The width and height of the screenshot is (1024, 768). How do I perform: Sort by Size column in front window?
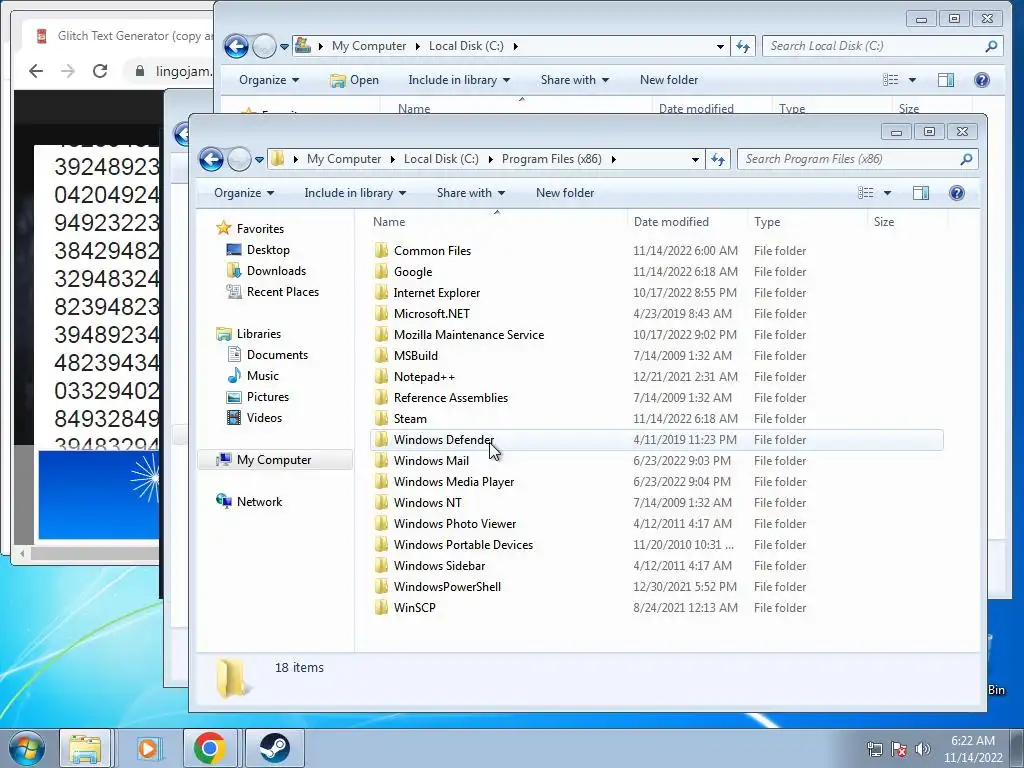click(x=908, y=221)
